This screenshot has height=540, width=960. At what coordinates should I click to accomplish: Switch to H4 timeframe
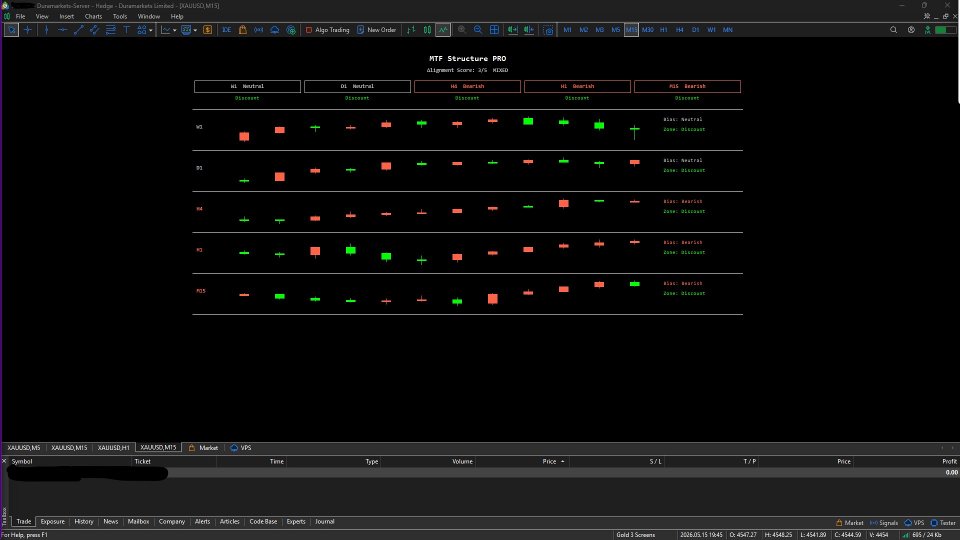[680, 29]
